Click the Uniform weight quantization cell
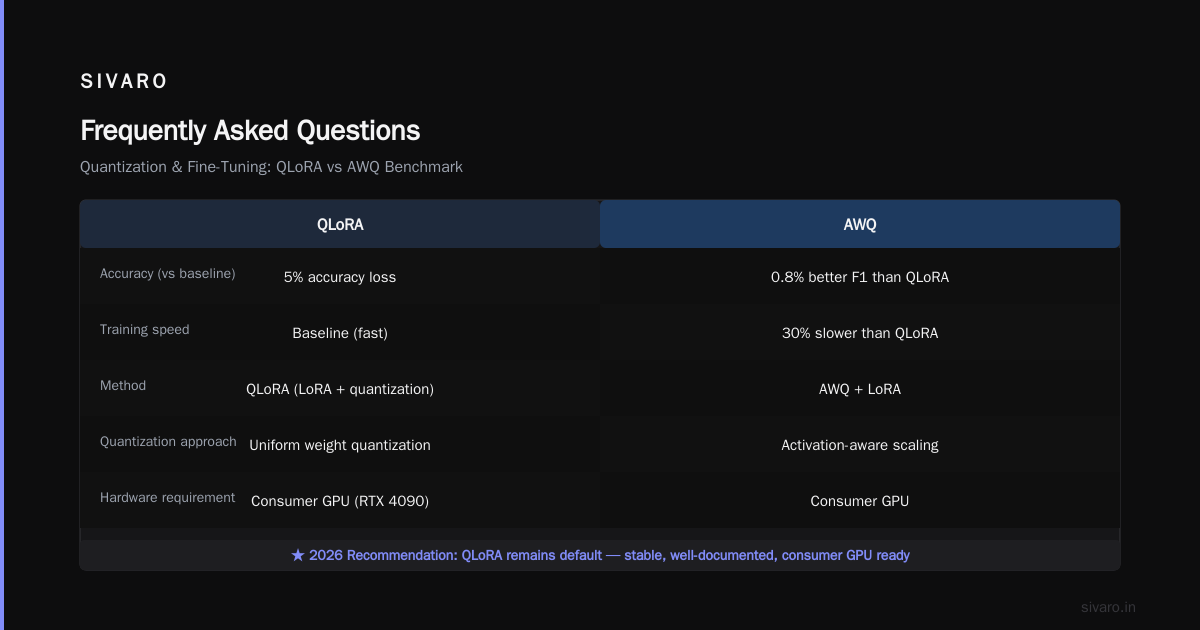Viewport: 1200px width, 630px height. [340, 445]
